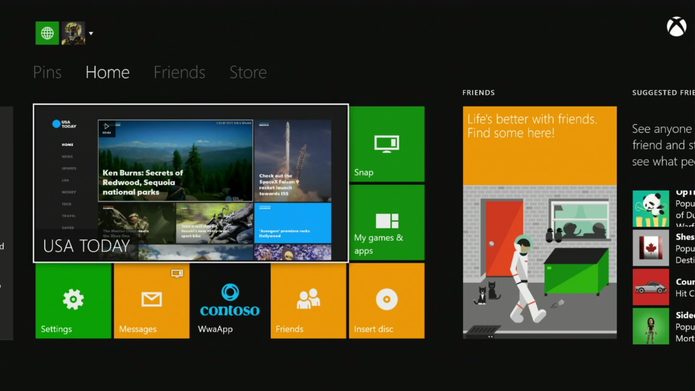Click the Xbox logo icon
The width and height of the screenshot is (695, 391).
(x=676, y=27)
